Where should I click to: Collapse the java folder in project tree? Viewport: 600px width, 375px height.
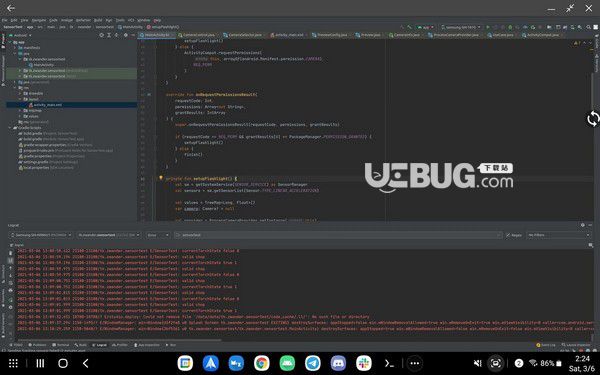[x=16, y=54]
